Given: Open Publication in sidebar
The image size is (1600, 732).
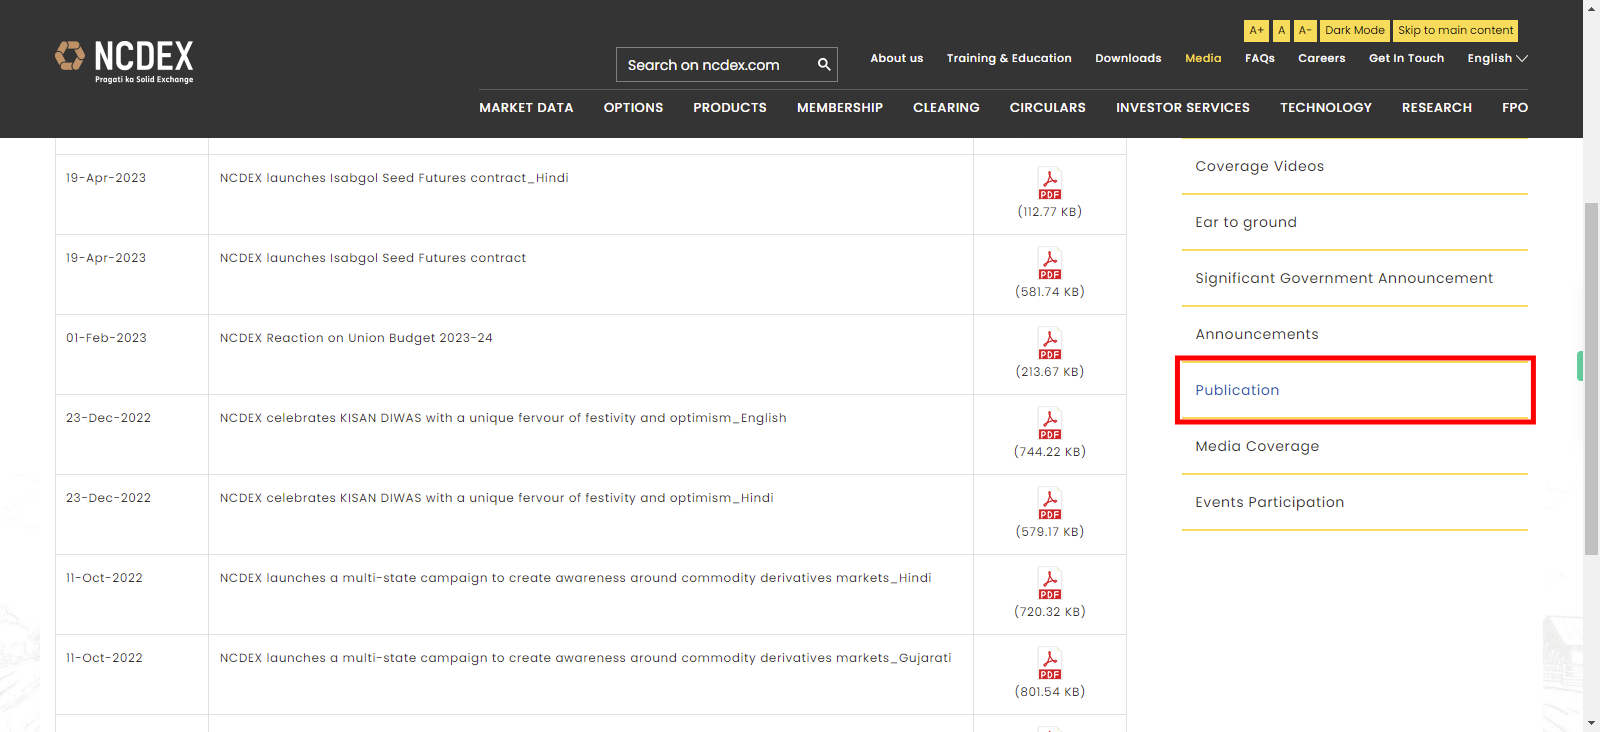Looking at the screenshot, I should tap(1237, 390).
